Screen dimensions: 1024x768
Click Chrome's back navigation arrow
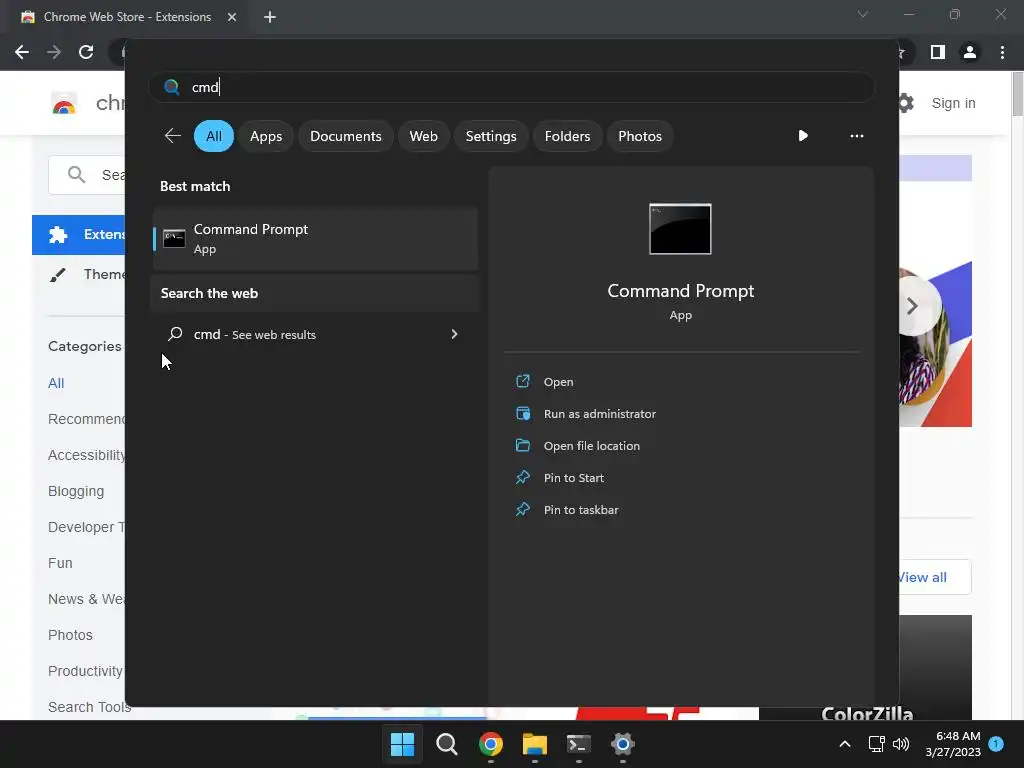22,52
